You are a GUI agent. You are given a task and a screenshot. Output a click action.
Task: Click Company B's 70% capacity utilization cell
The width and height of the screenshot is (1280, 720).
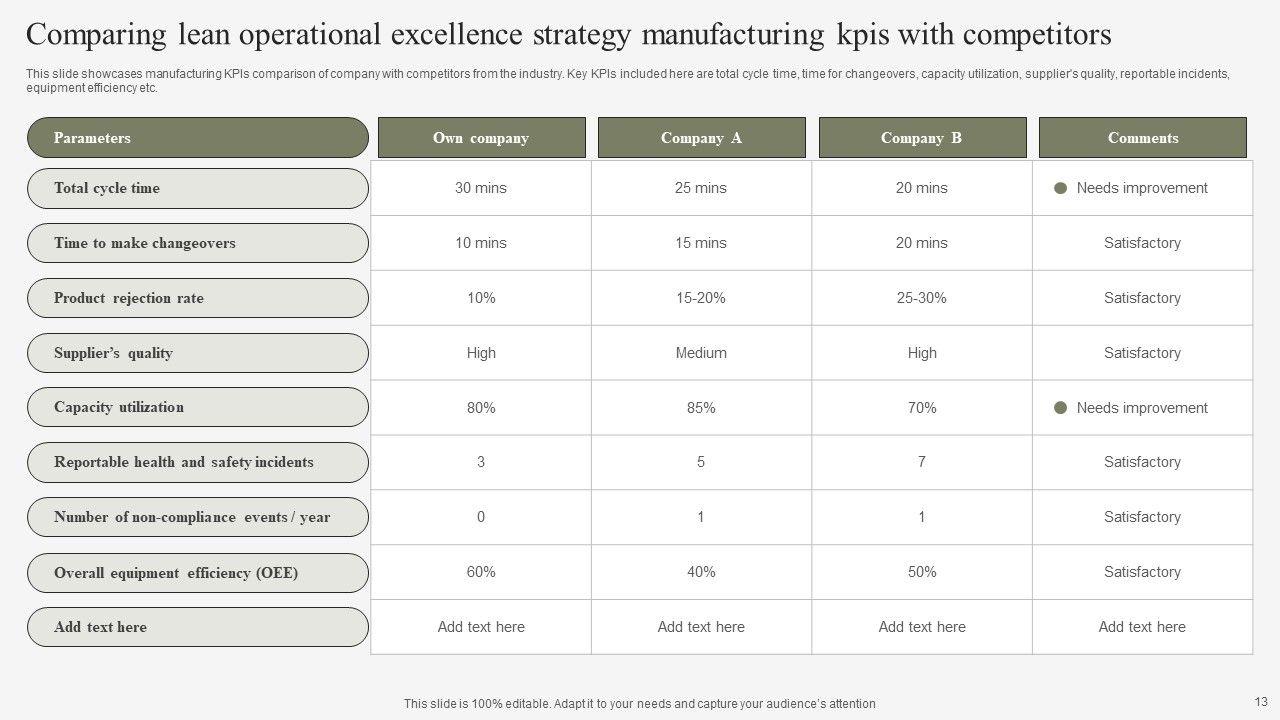[x=922, y=408]
